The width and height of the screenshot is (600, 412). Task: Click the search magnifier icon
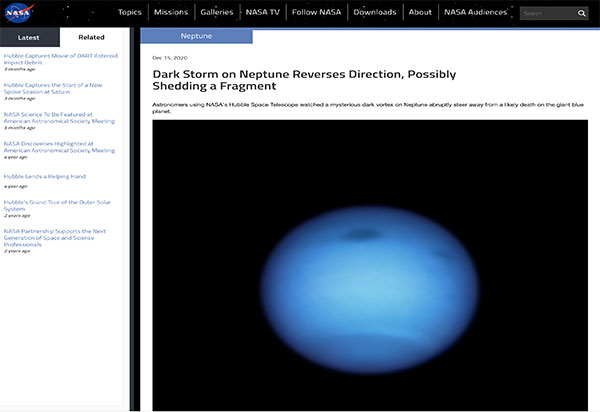click(x=582, y=13)
